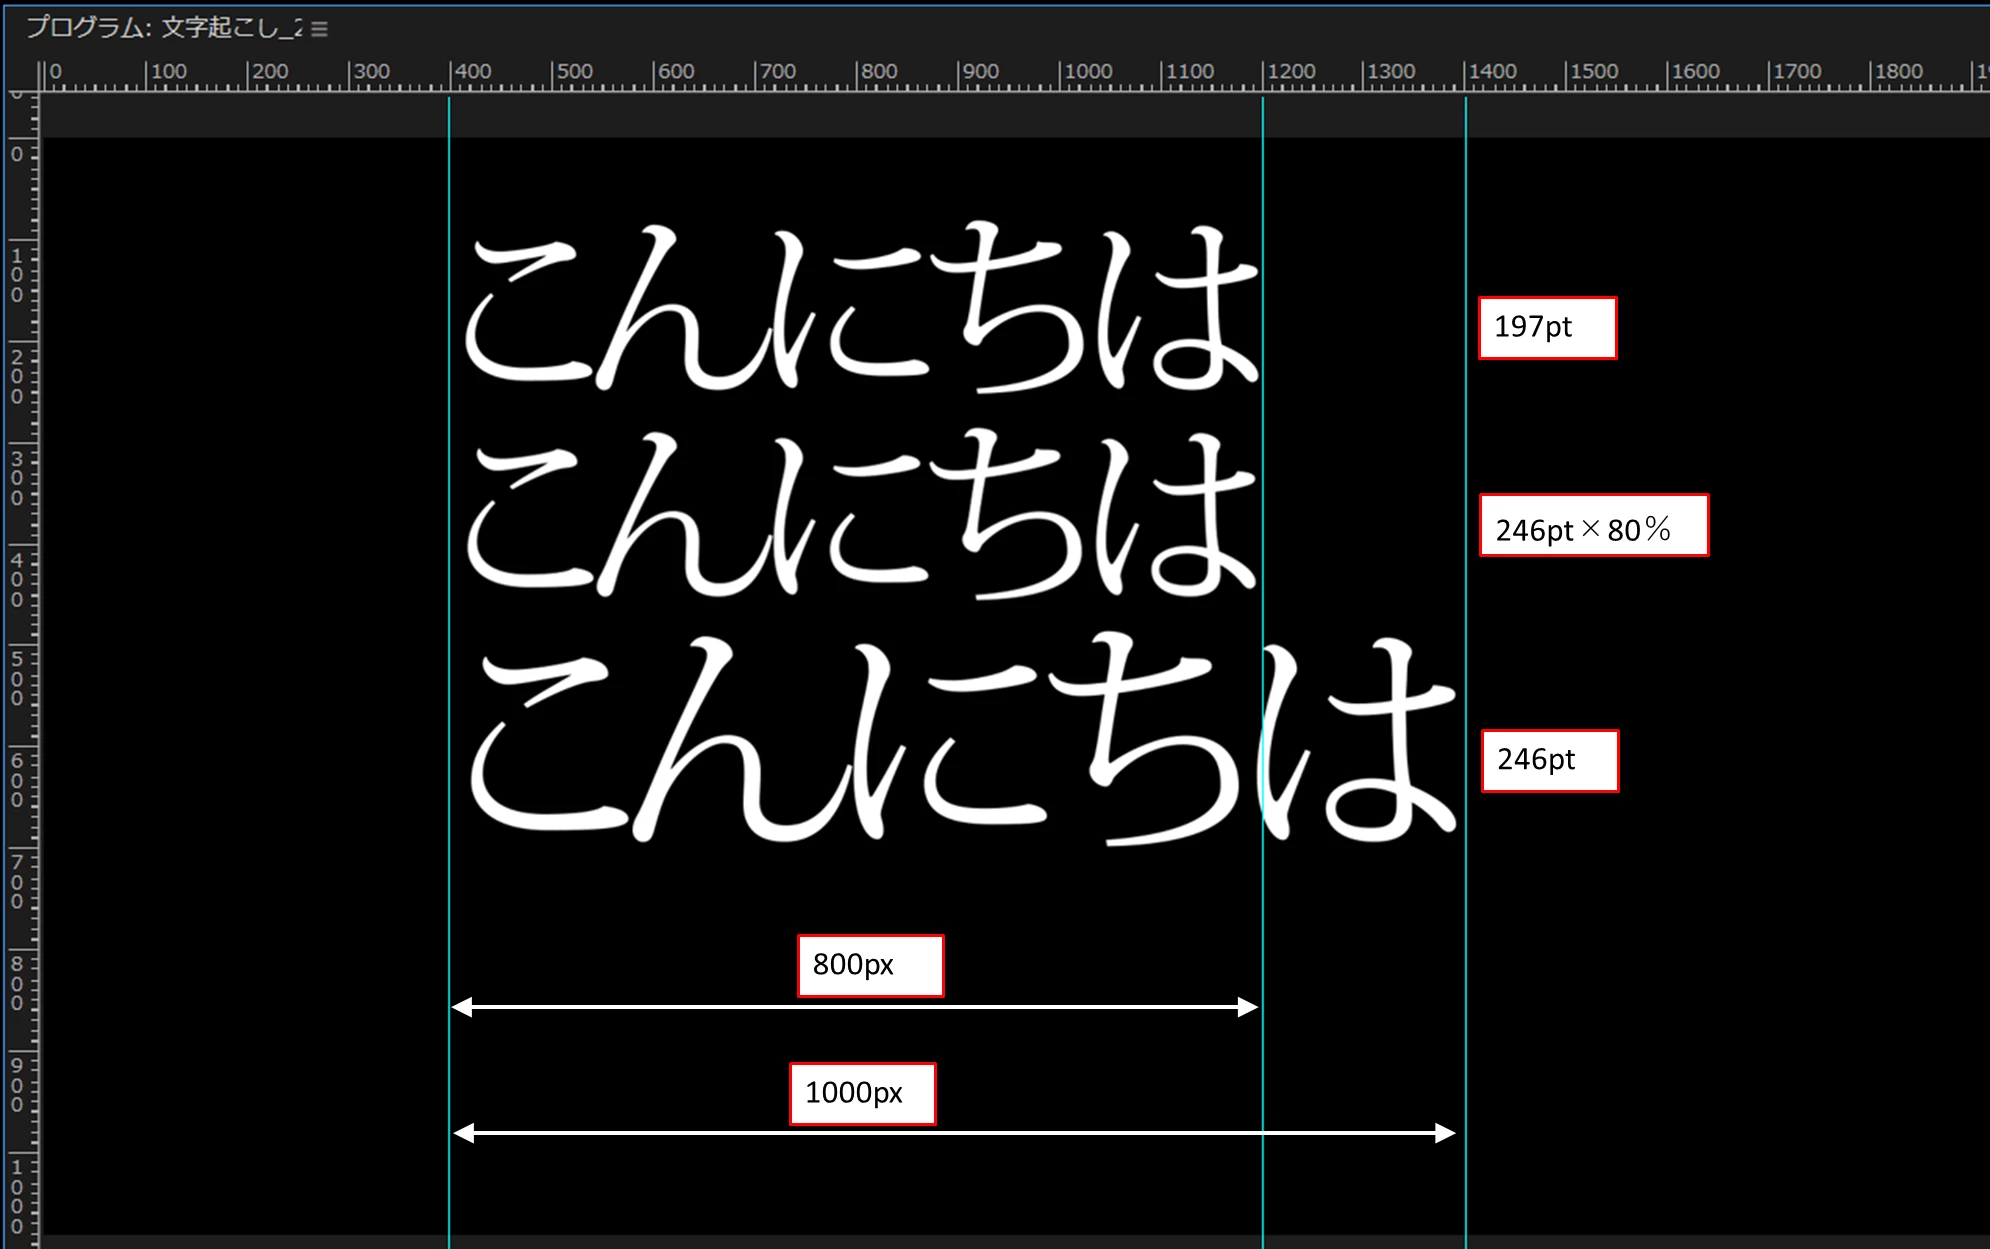
Task: Click the 197pt label box
Action: coord(1546,328)
